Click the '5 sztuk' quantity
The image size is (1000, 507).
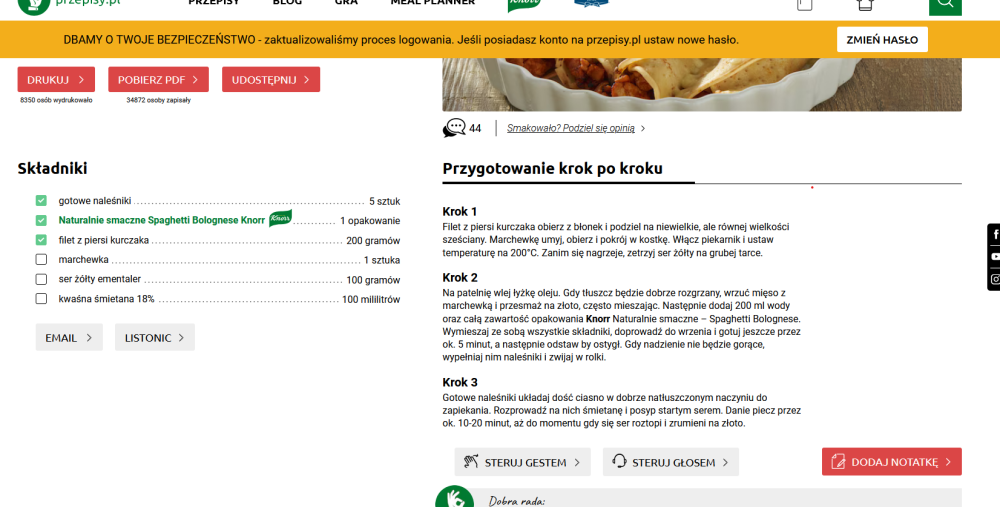[385, 202]
